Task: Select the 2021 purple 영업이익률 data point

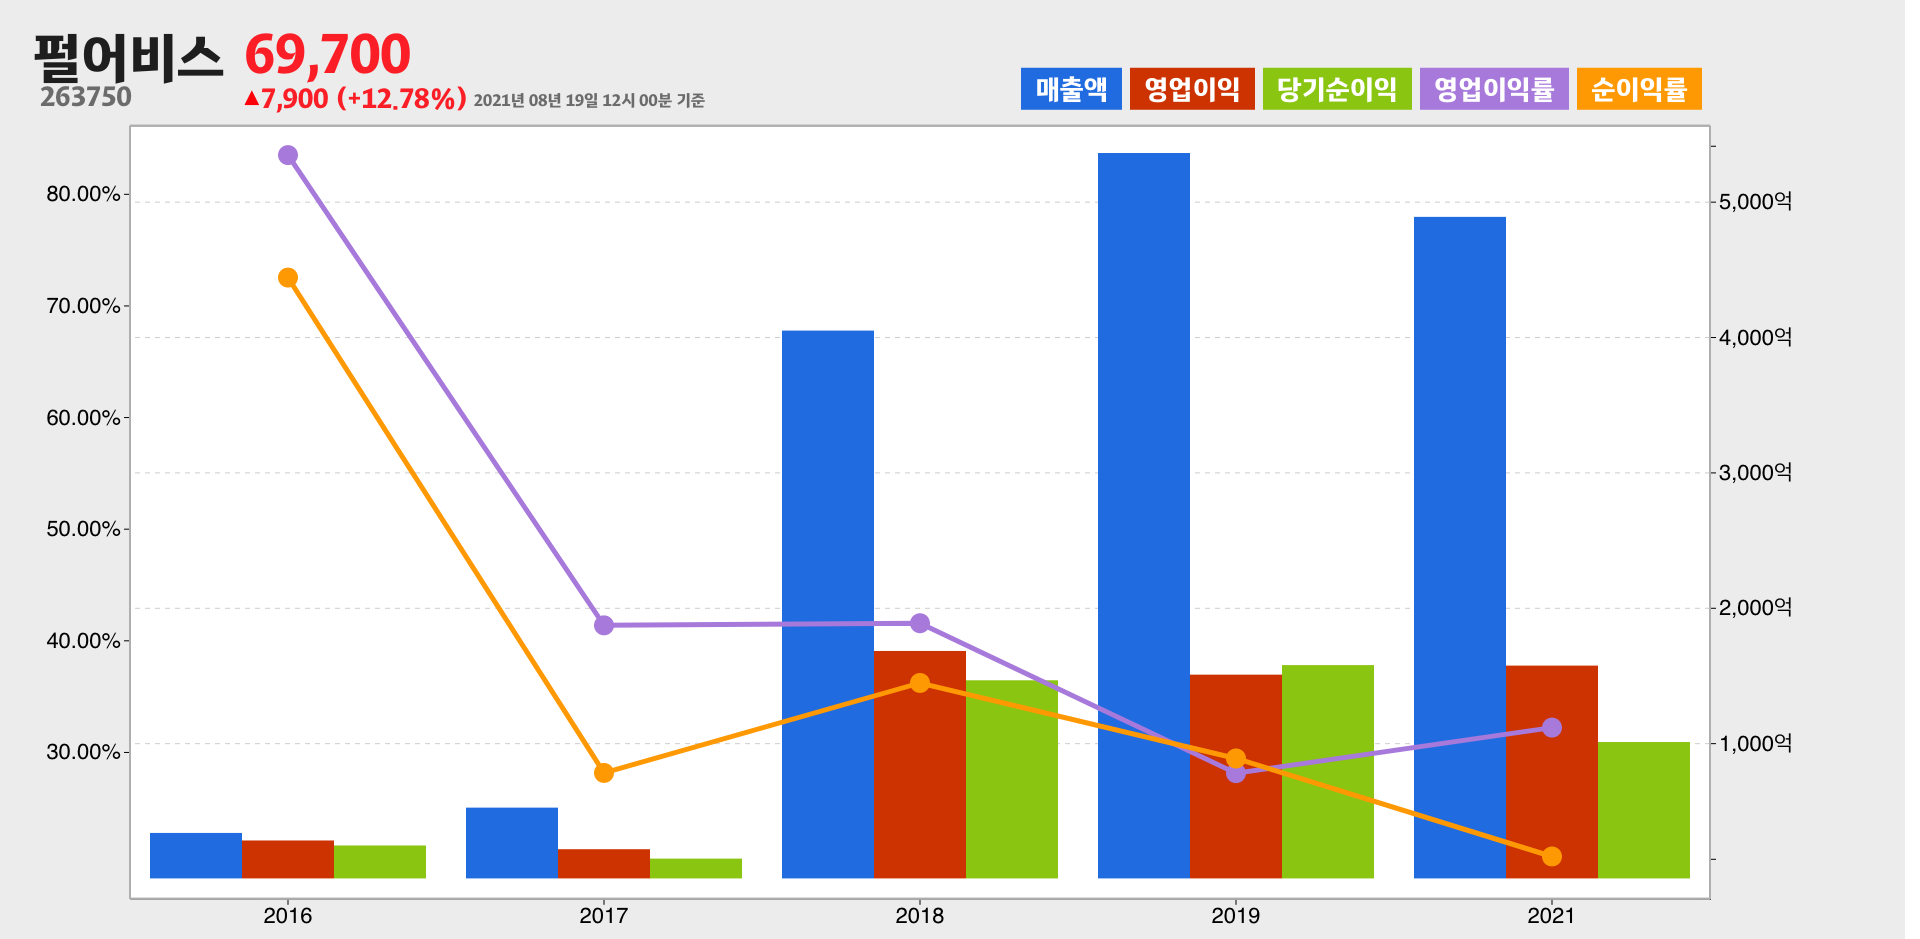Action: [1552, 727]
